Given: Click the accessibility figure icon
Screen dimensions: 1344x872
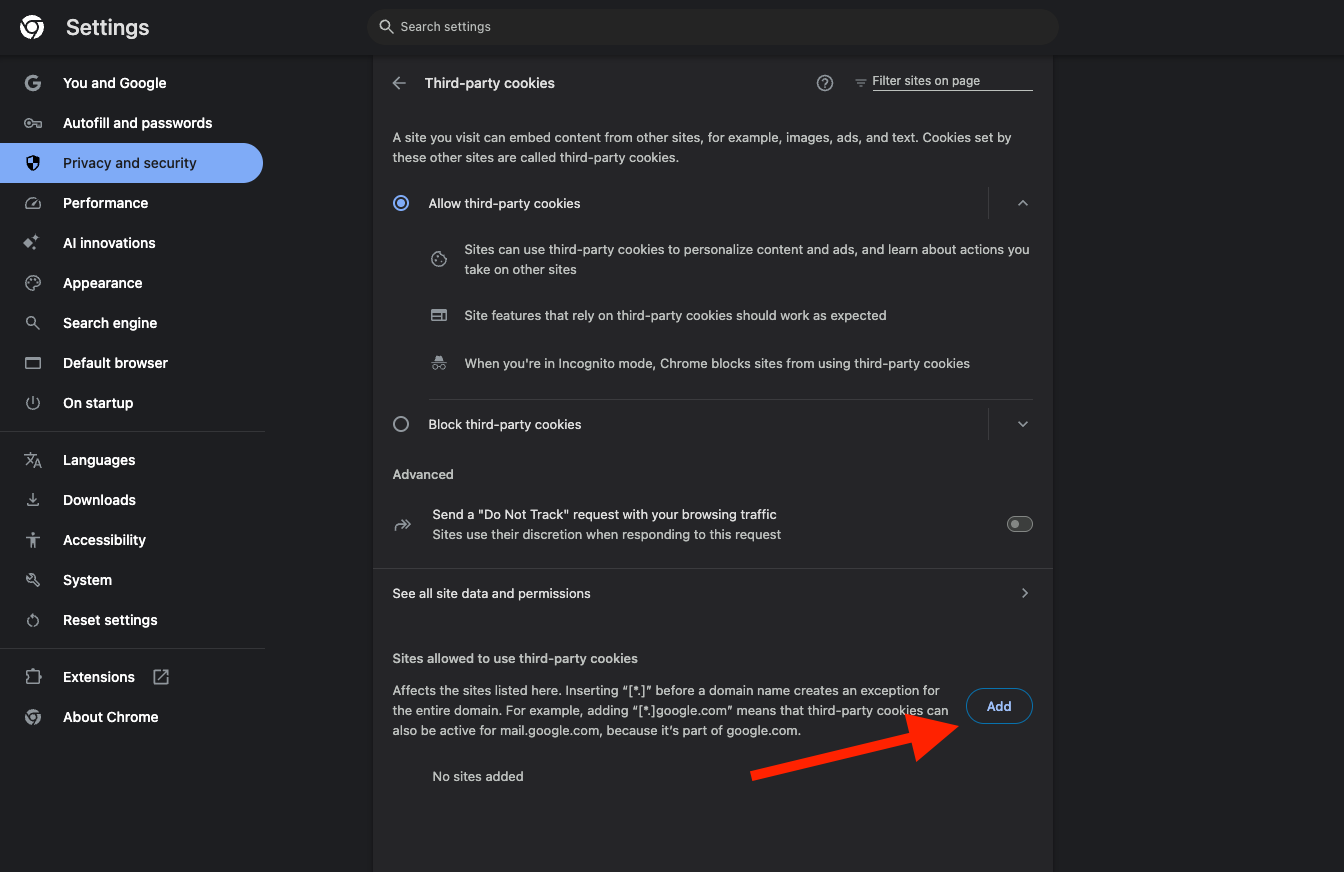Looking at the screenshot, I should (x=33, y=540).
